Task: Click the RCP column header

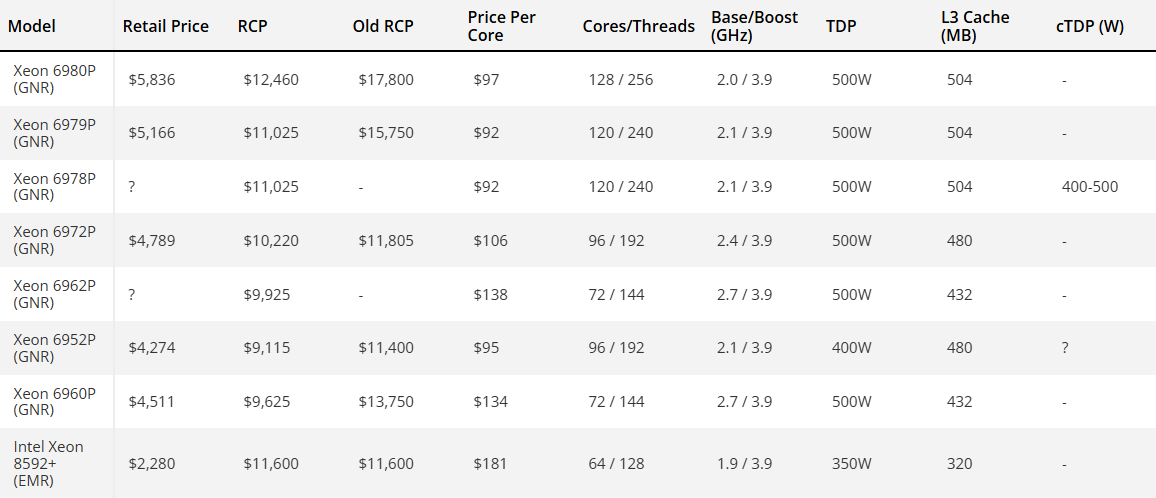Action: tap(252, 26)
